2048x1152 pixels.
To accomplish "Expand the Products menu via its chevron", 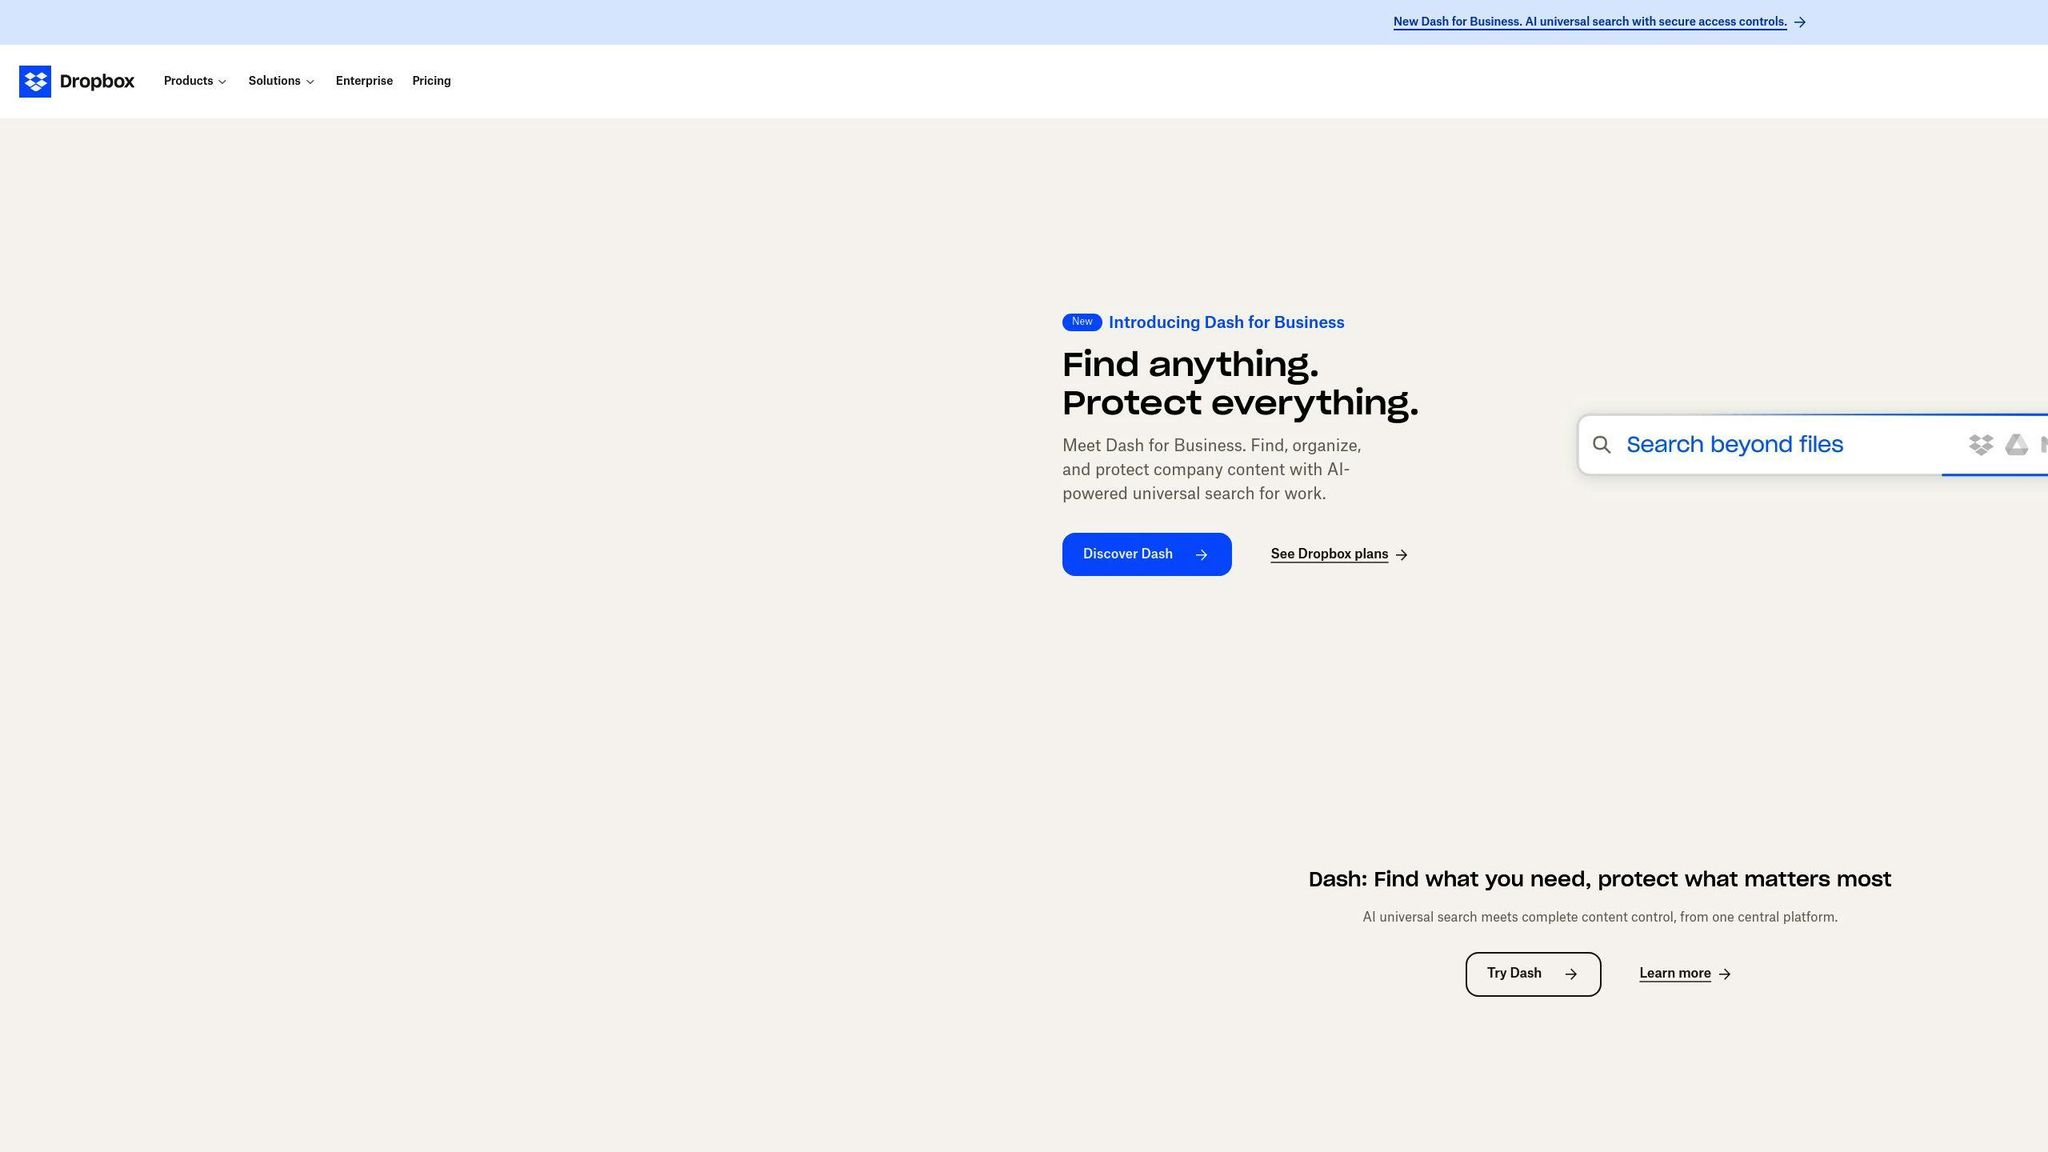I will click(x=222, y=82).
